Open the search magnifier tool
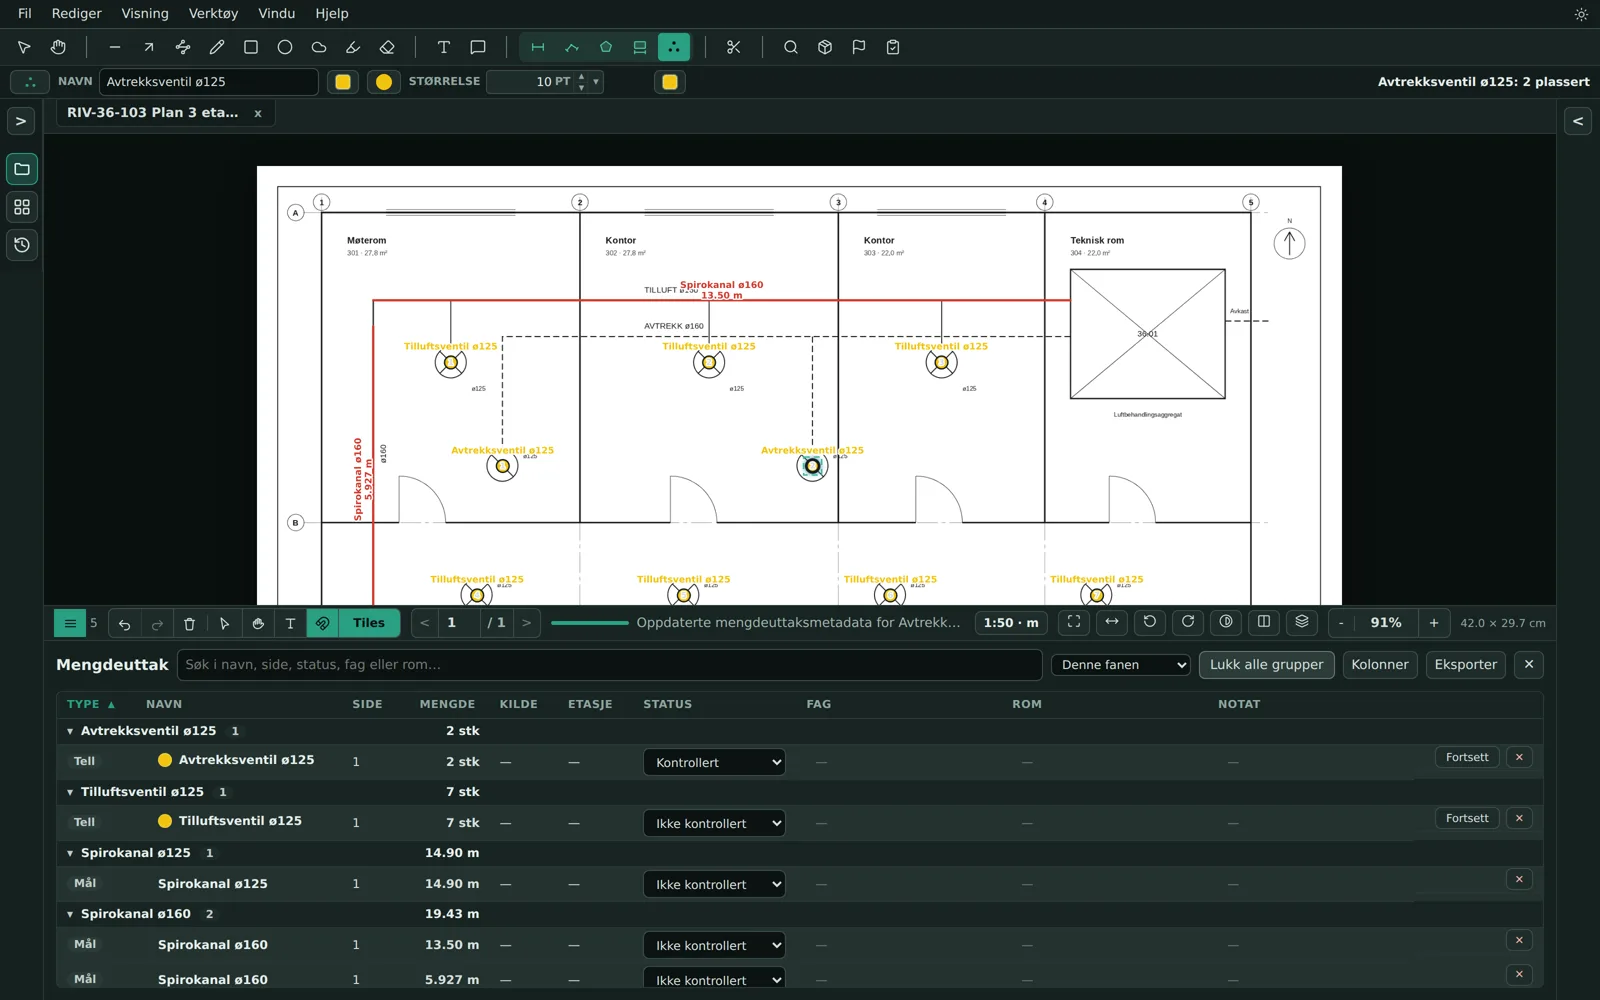Viewport: 1600px width, 1000px height. coord(791,47)
